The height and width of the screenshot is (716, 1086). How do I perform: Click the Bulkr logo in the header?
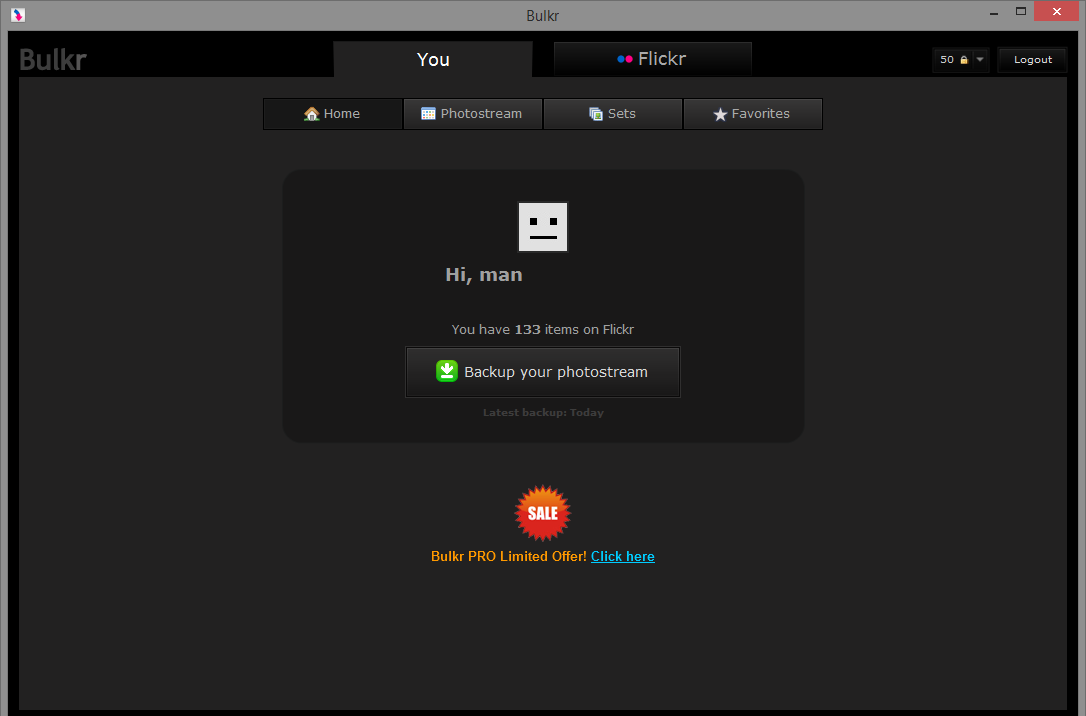point(53,60)
